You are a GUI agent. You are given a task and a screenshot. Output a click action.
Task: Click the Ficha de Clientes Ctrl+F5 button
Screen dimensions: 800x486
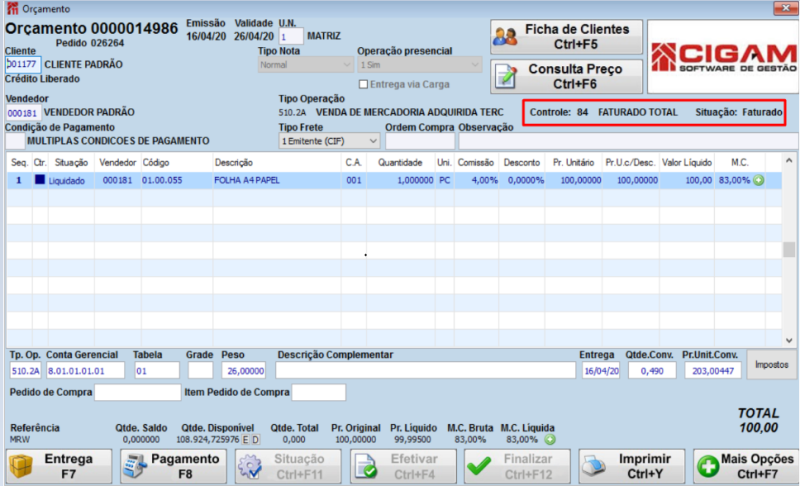coord(566,37)
